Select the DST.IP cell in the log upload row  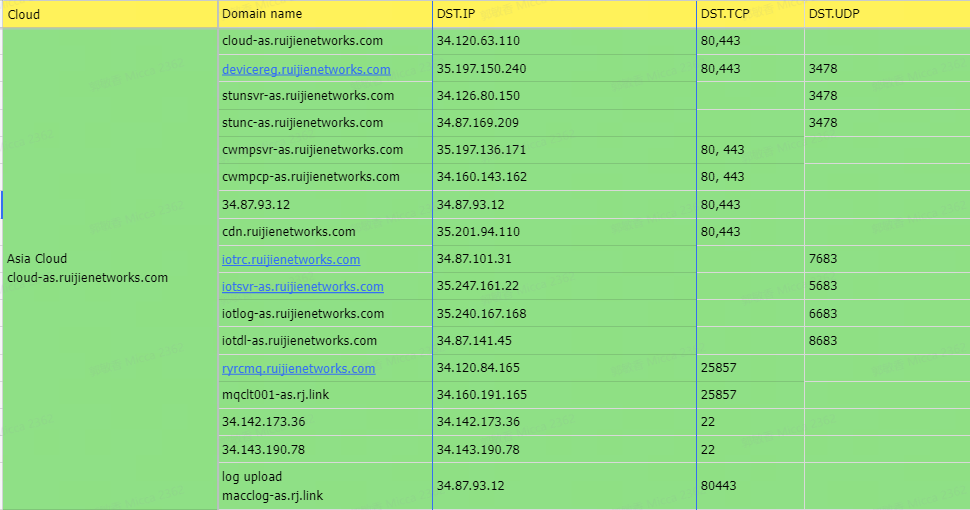[564, 486]
